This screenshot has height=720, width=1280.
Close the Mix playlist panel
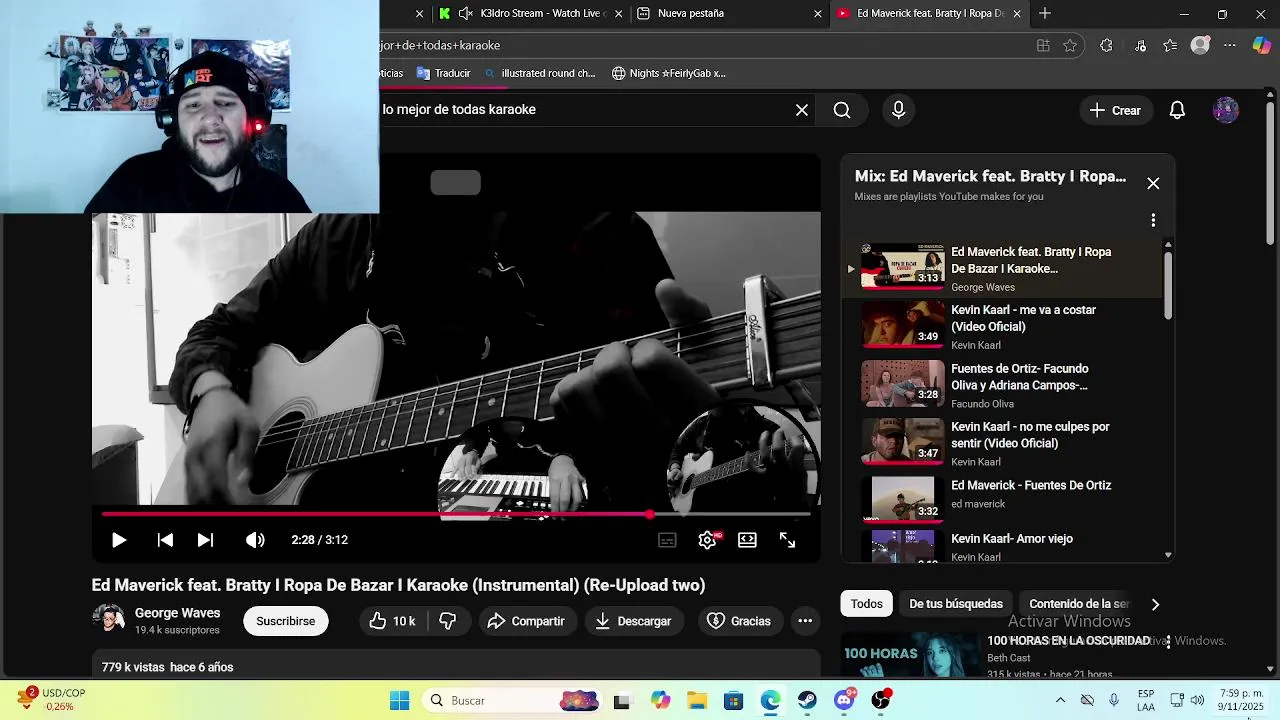[x=1153, y=183]
